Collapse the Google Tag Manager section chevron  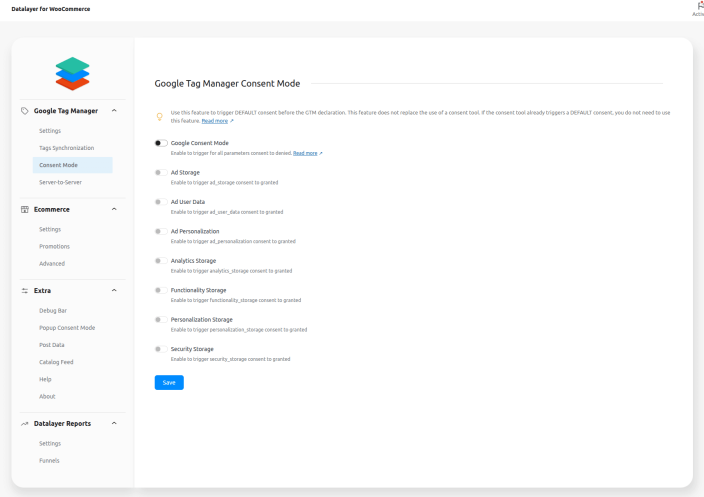(114, 110)
